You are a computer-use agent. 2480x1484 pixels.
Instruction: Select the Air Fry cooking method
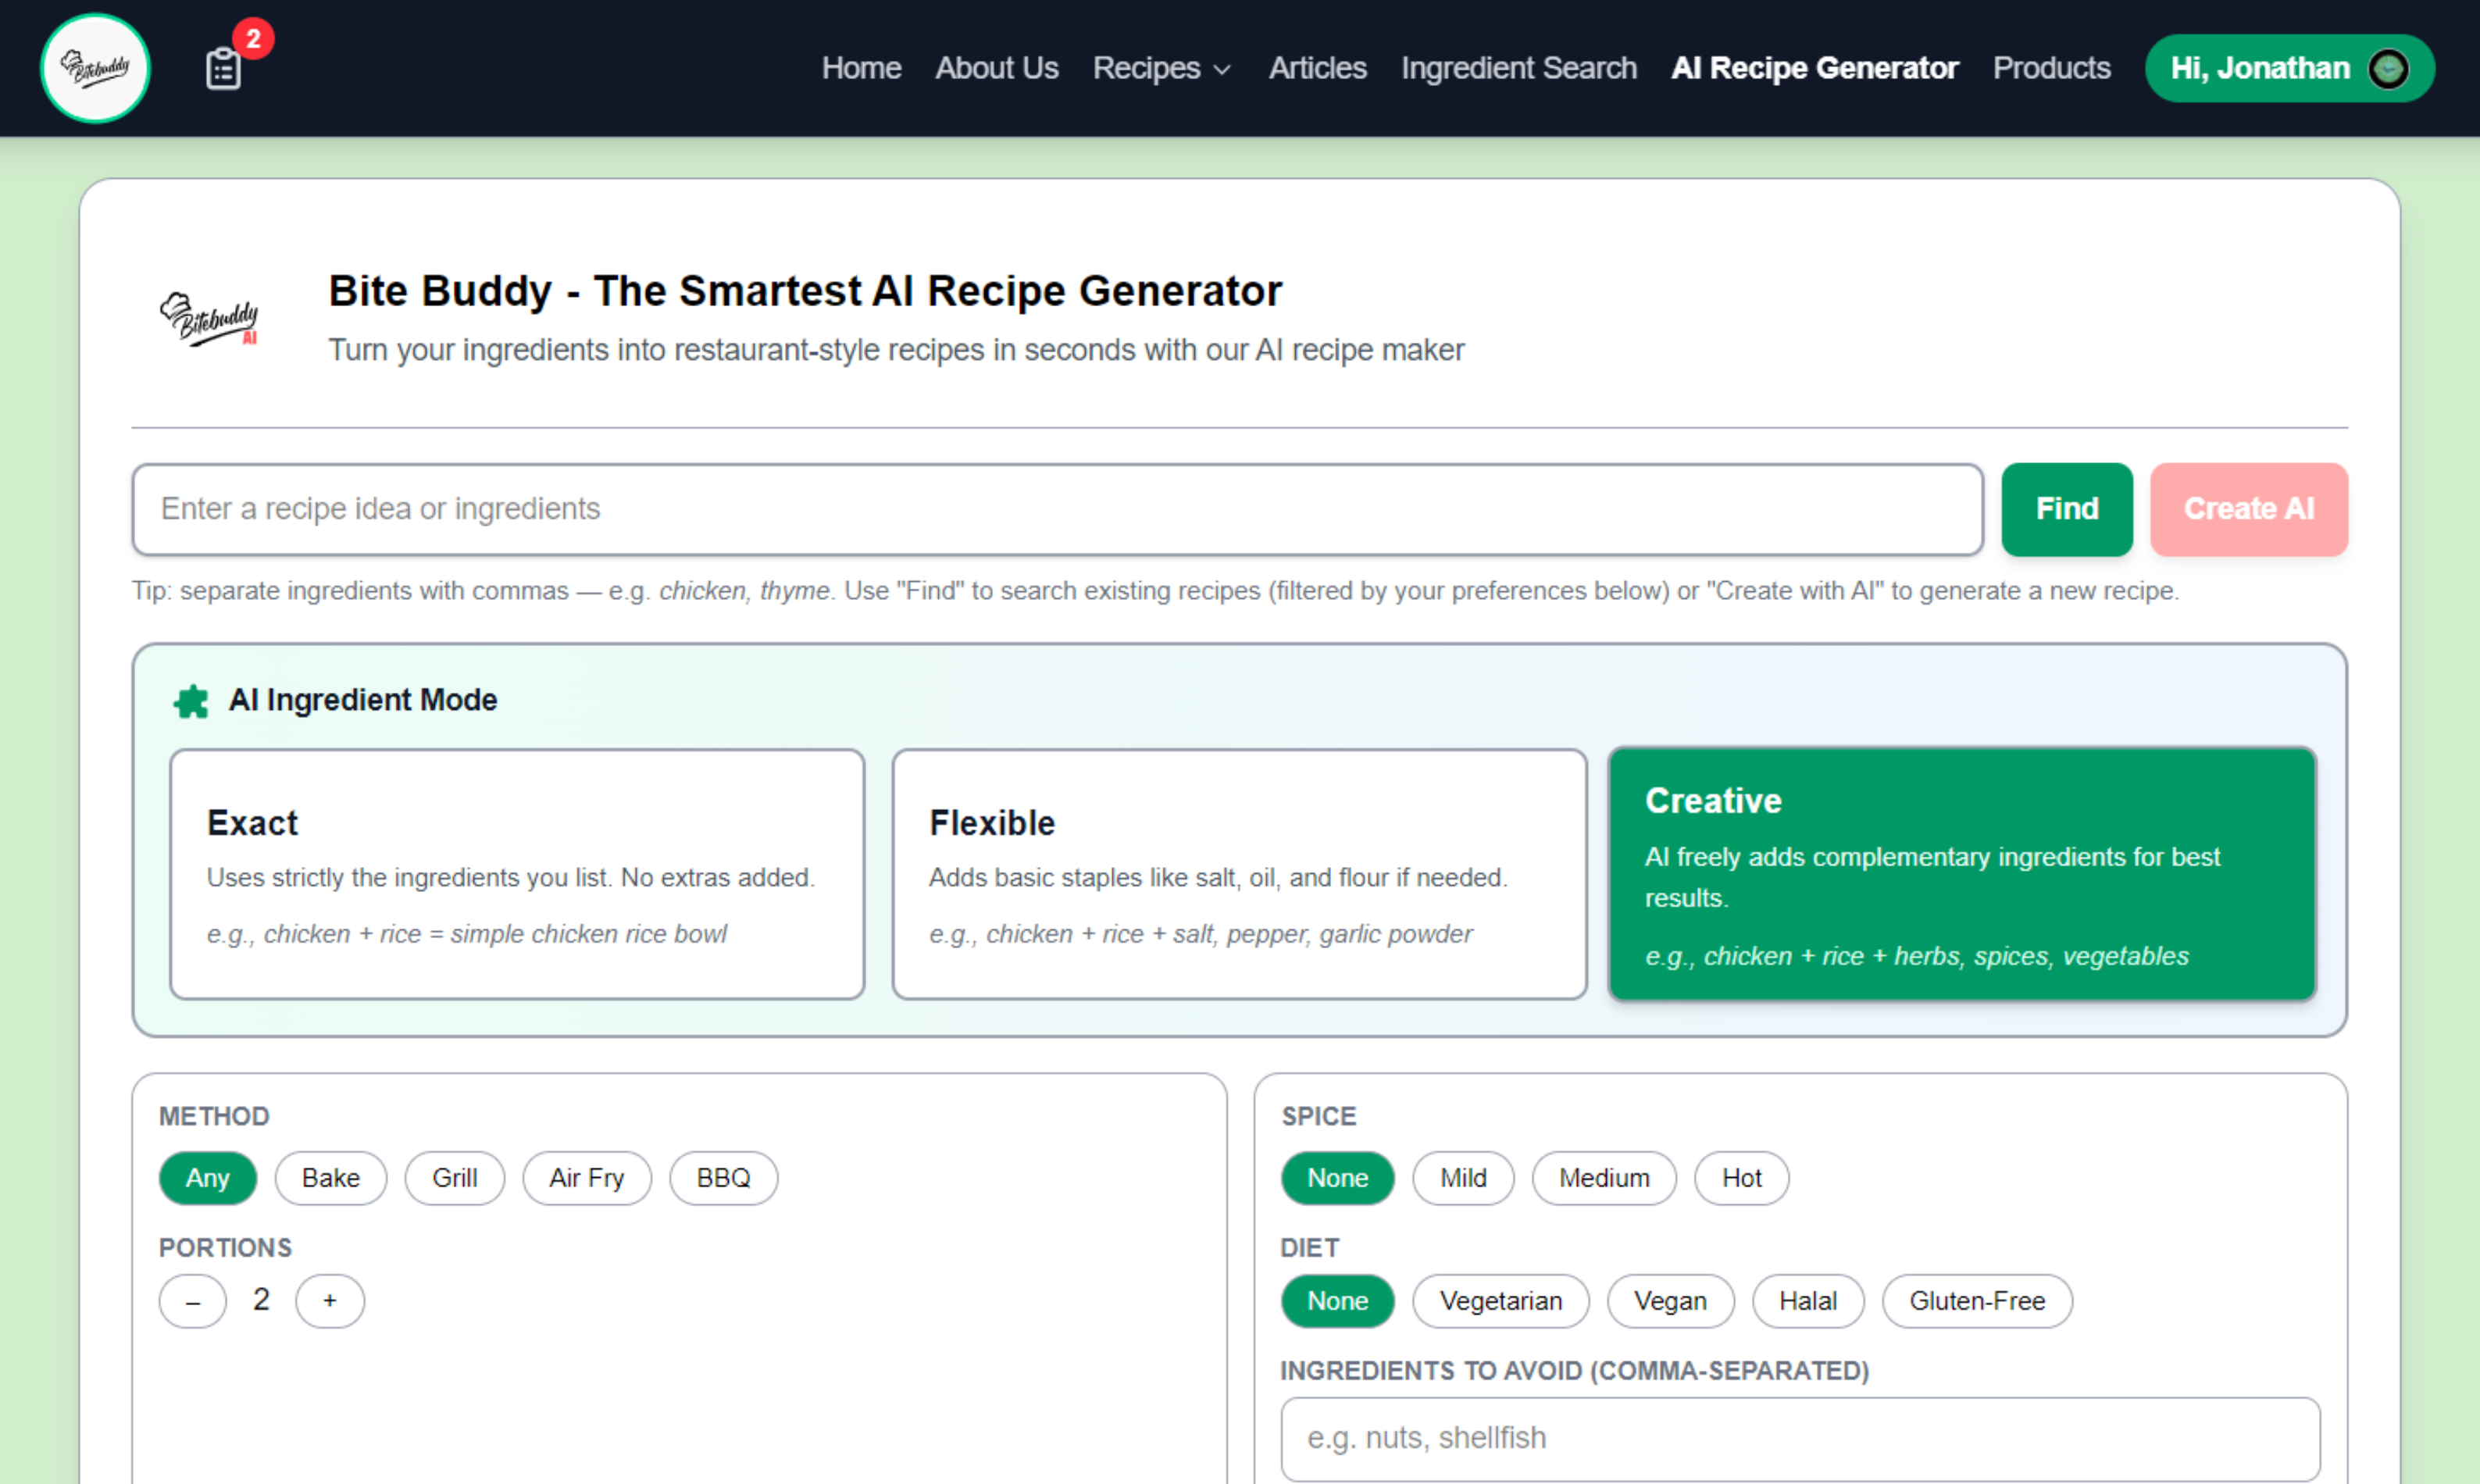[x=586, y=1178]
